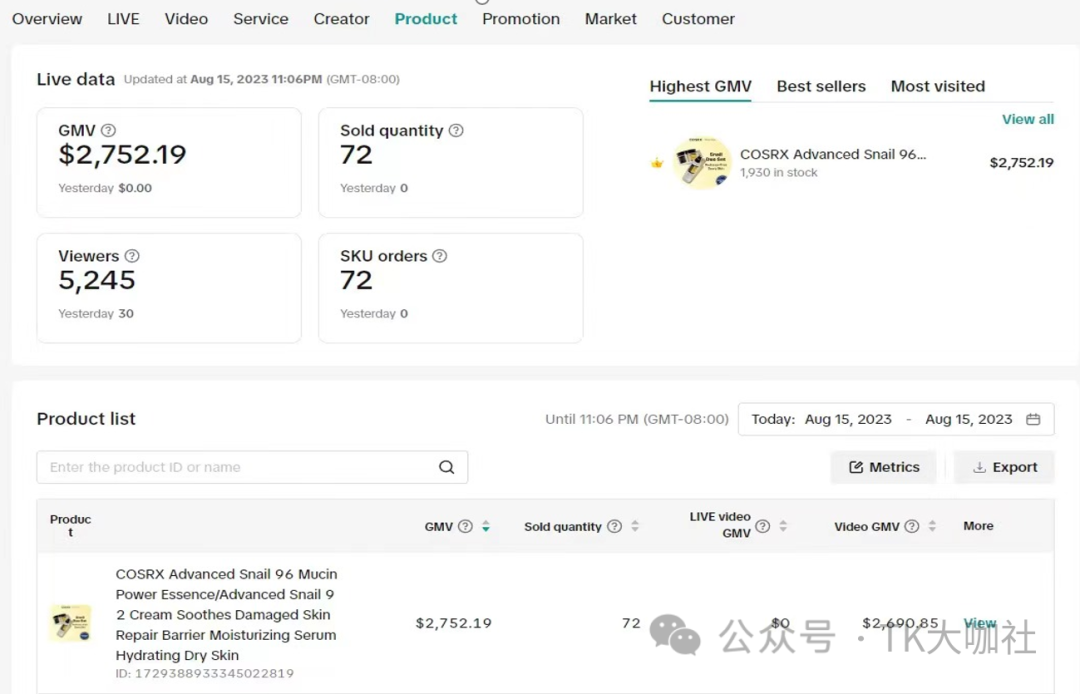Open the Creator navigation tab
Screen dimensions: 1080x694
[x=341, y=19]
